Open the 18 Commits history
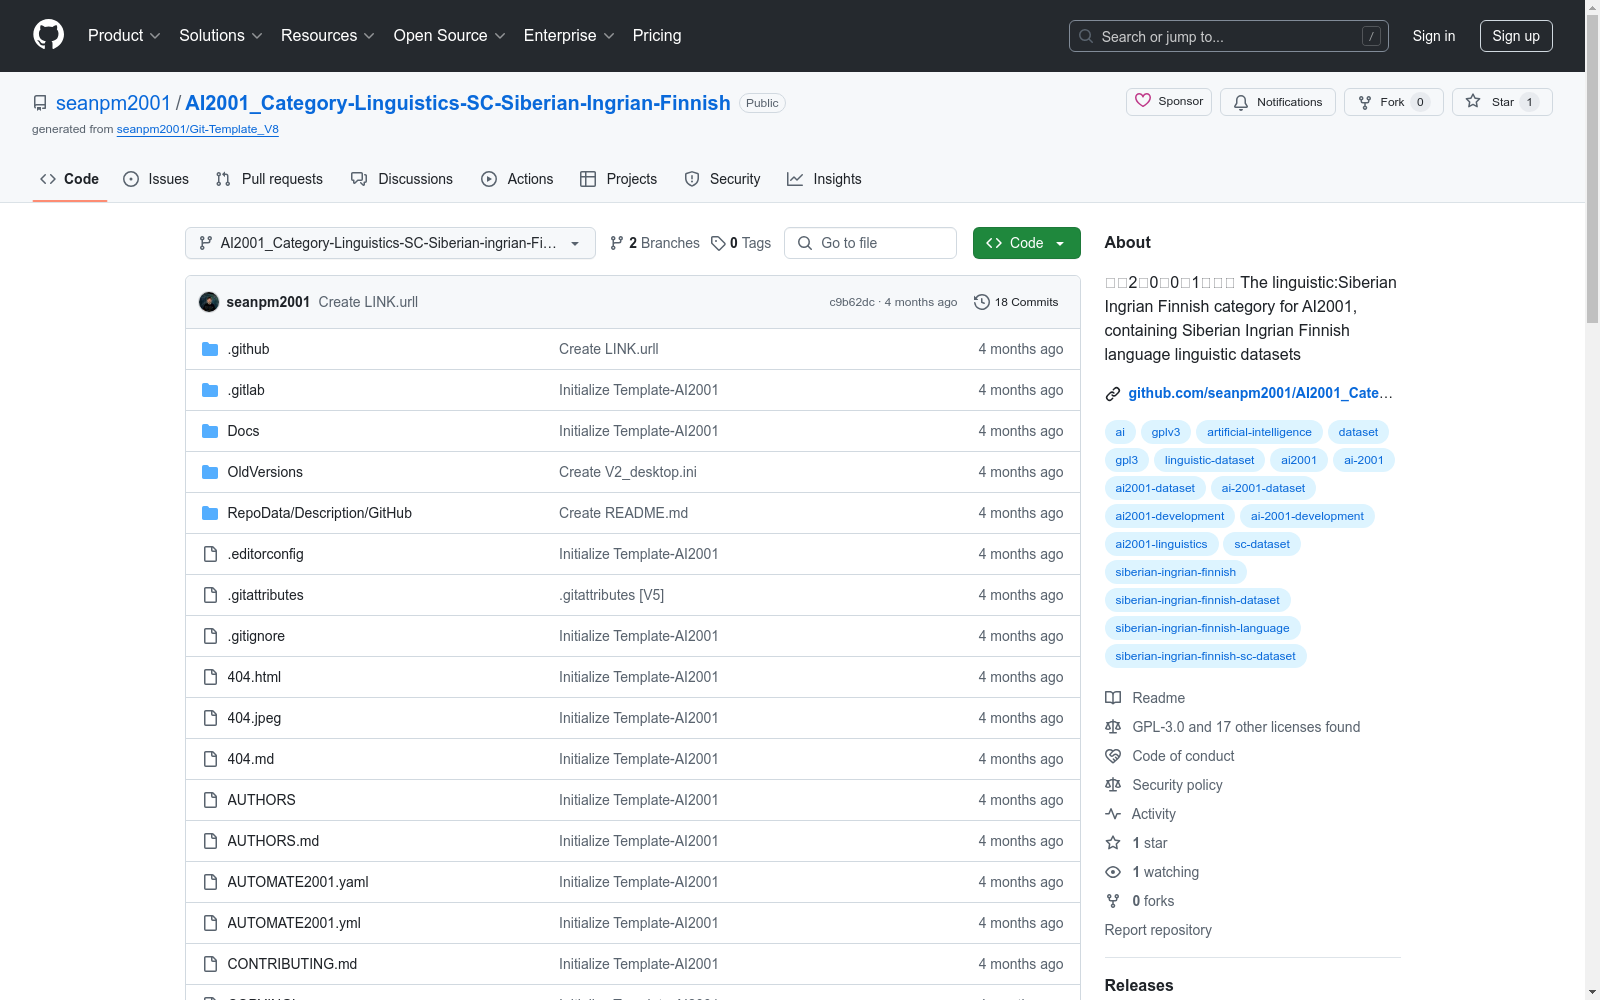The width and height of the screenshot is (1600, 1000). [x=1016, y=302]
